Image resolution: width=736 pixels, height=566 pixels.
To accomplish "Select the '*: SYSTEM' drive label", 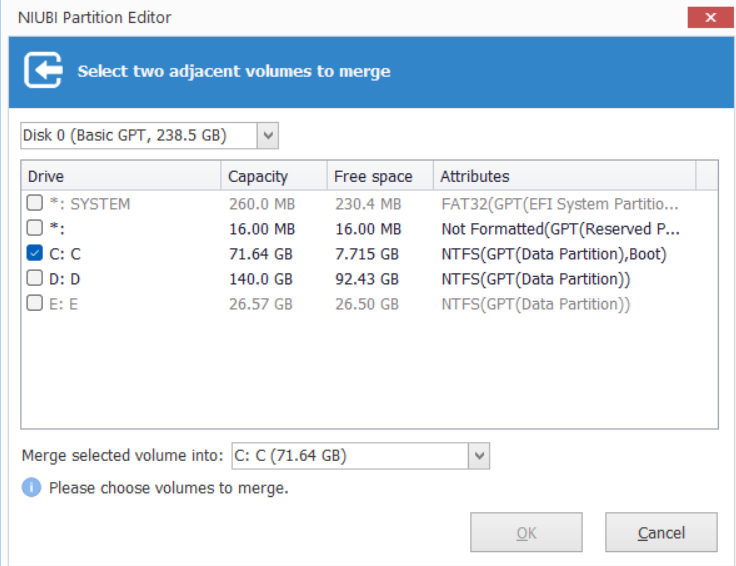I will 90,204.
